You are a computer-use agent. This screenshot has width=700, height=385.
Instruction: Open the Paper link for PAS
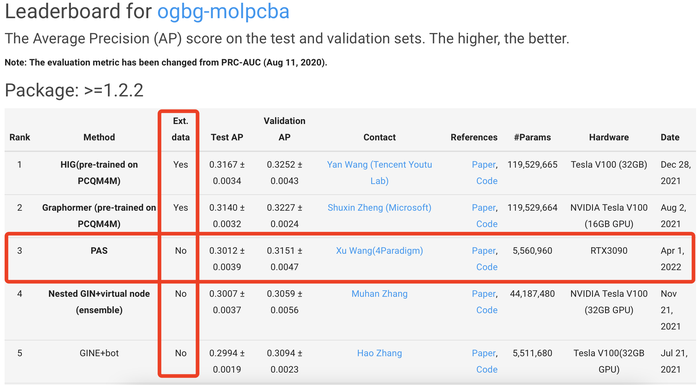pos(483,251)
